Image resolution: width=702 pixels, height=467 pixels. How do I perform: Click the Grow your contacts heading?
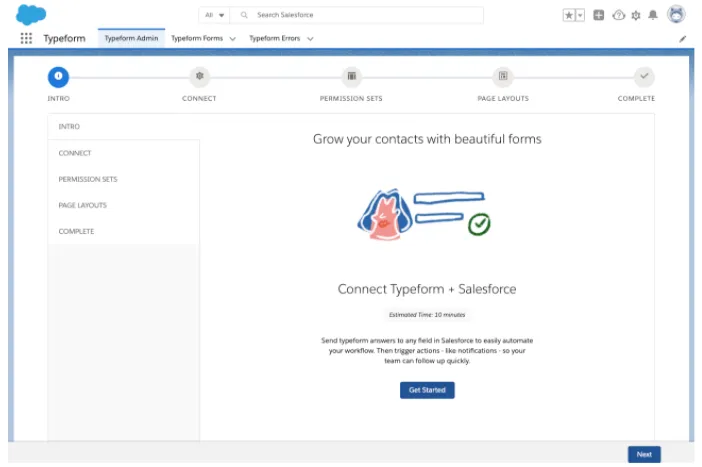[427, 139]
